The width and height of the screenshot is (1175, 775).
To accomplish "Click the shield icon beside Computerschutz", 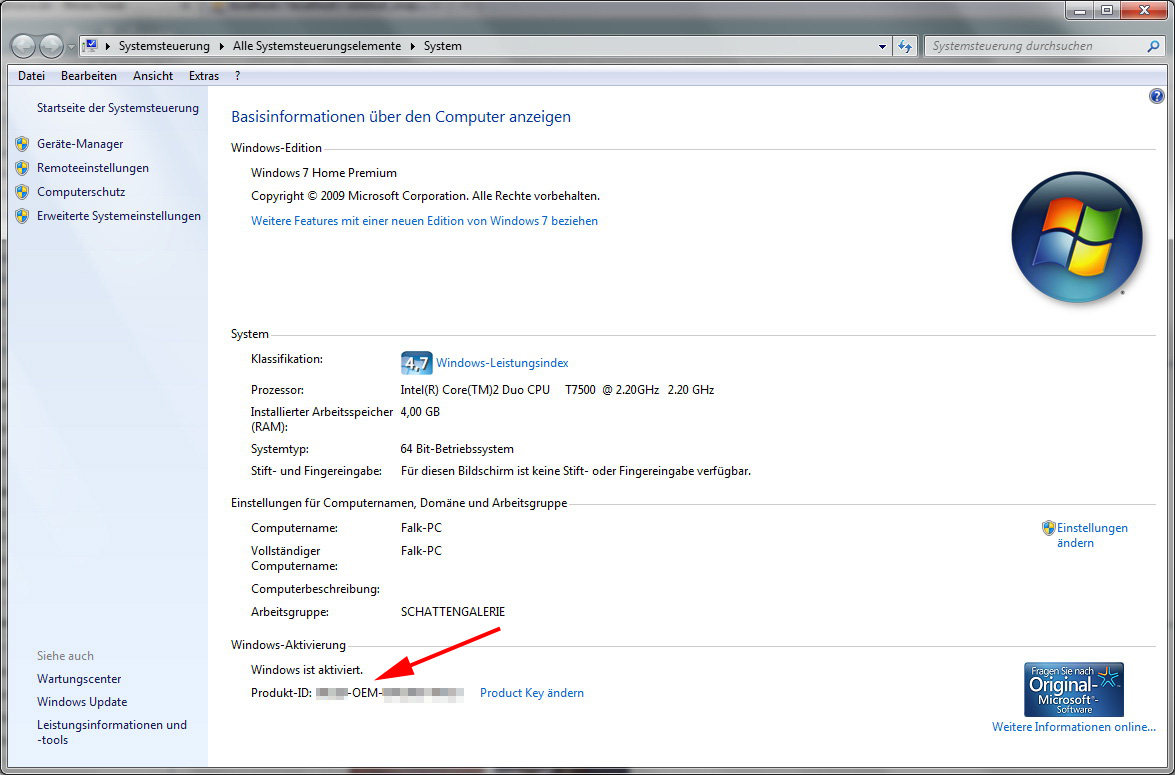I will tap(22, 192).
